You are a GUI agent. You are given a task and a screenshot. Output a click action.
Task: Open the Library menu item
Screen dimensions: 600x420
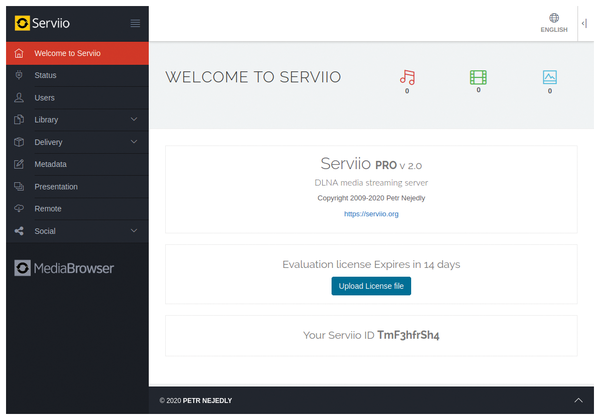77,120
